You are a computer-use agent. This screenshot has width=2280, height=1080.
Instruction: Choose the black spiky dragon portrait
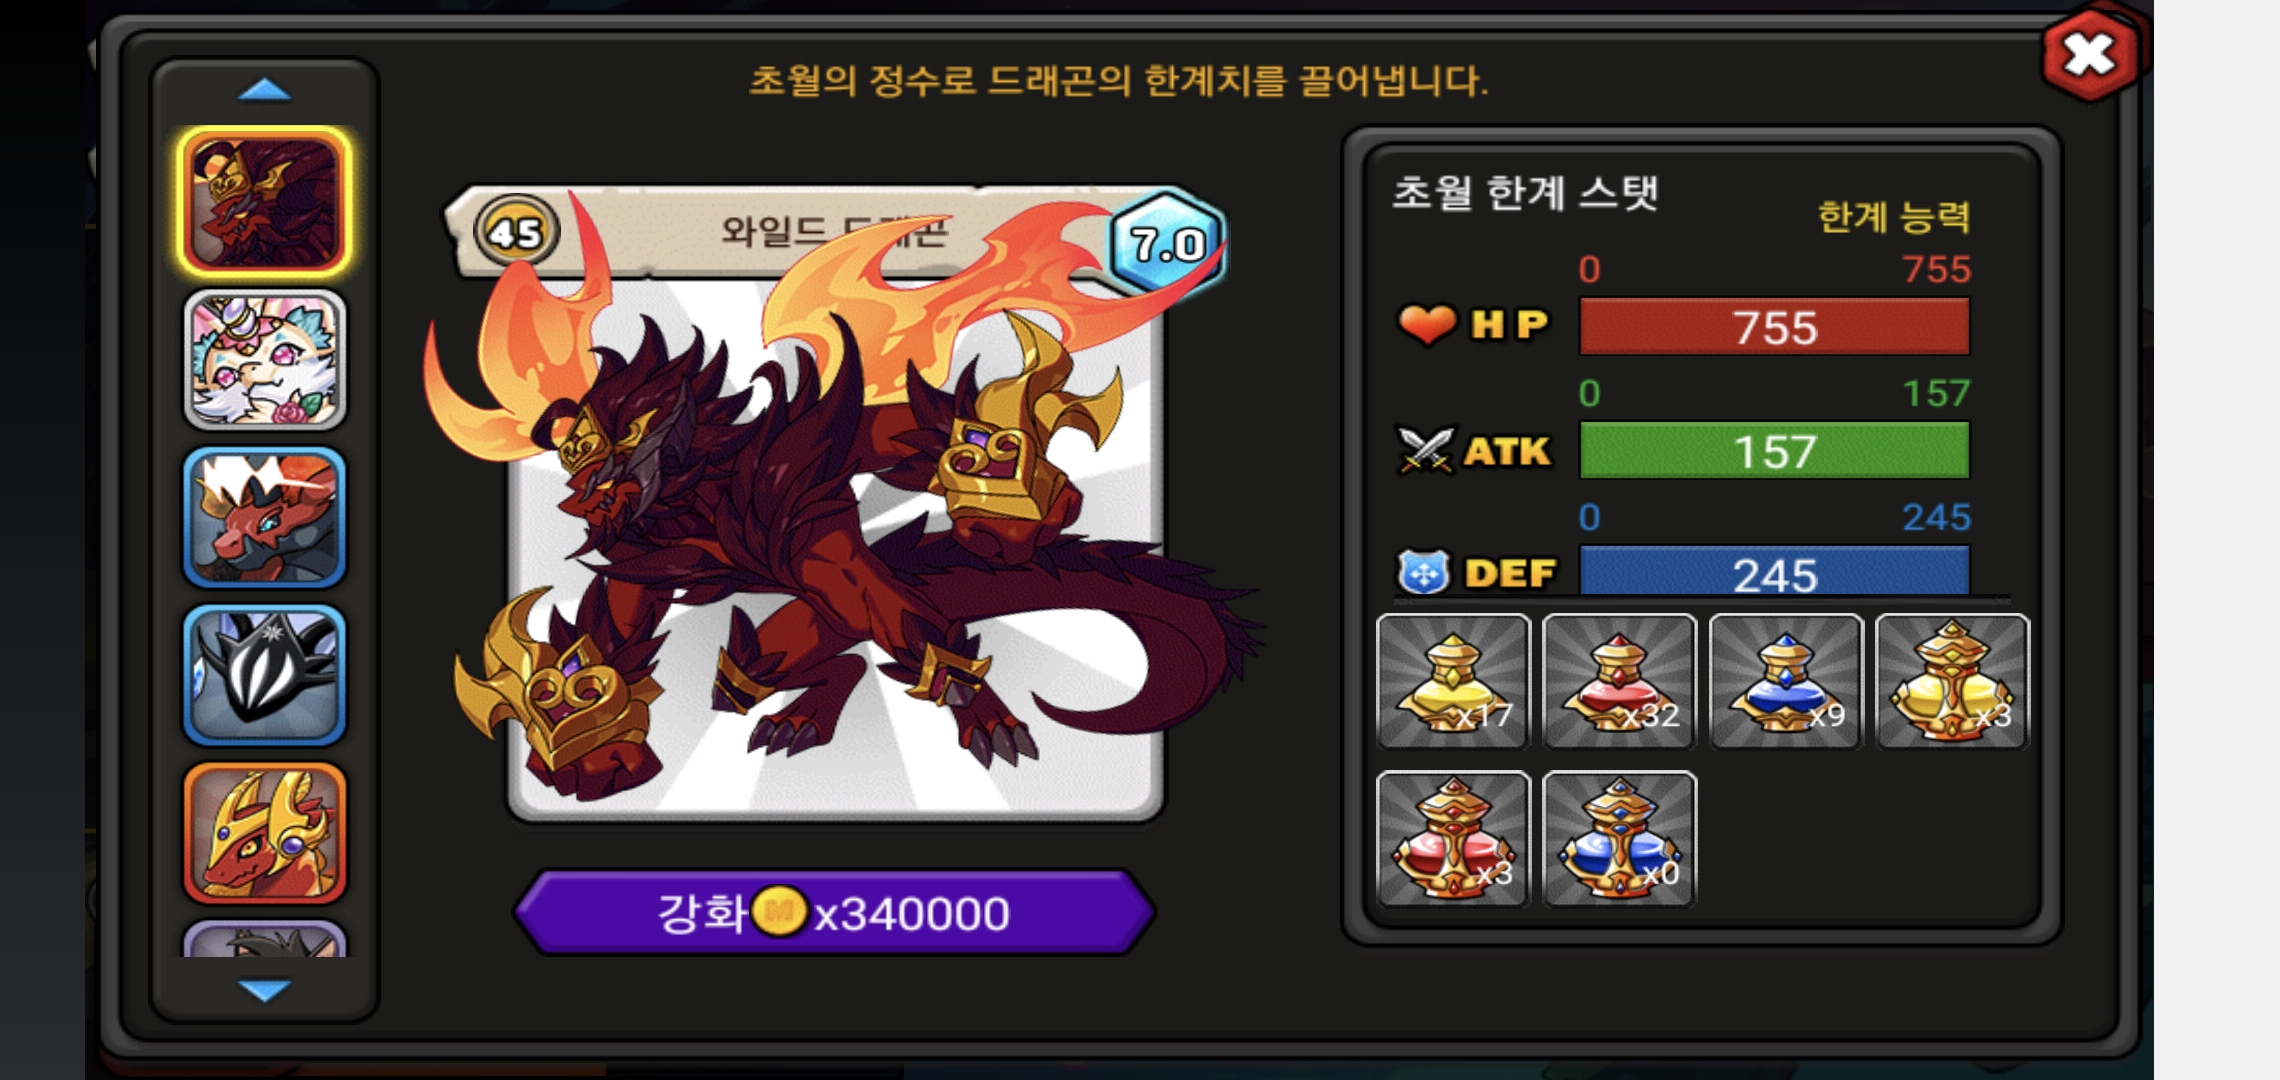pyautogui.click(x=265, y=675)
